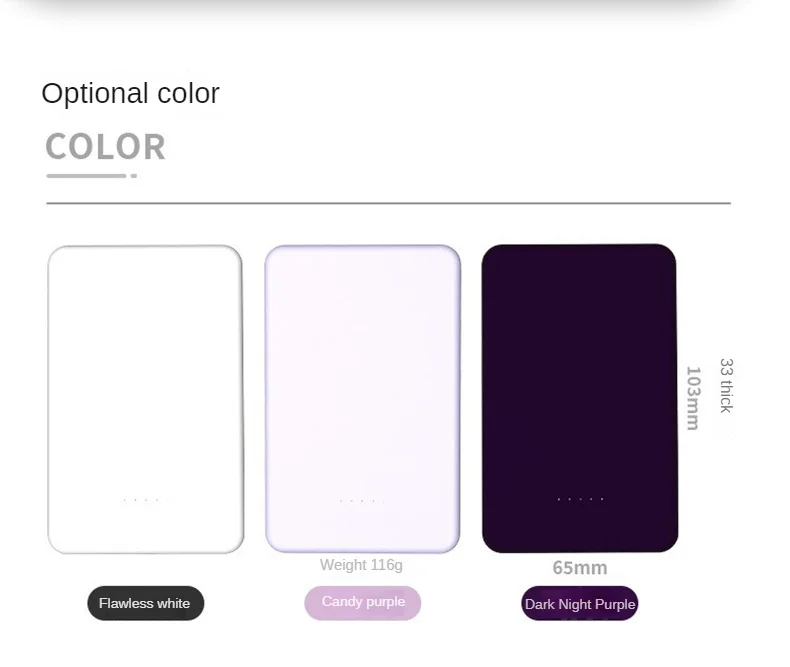
Task: Select the 65mm width dimension label
Action: [580, 568]
